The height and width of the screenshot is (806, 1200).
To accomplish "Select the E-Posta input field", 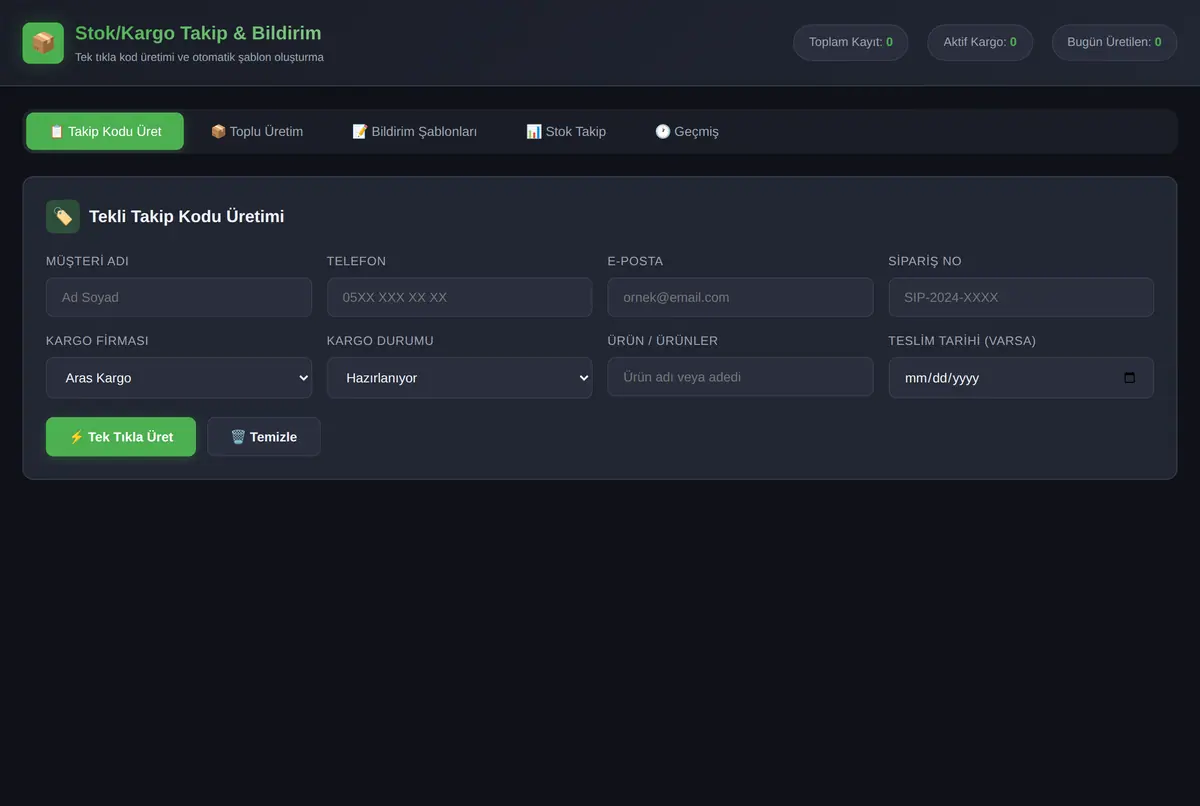I will click(x=741, y=297).
